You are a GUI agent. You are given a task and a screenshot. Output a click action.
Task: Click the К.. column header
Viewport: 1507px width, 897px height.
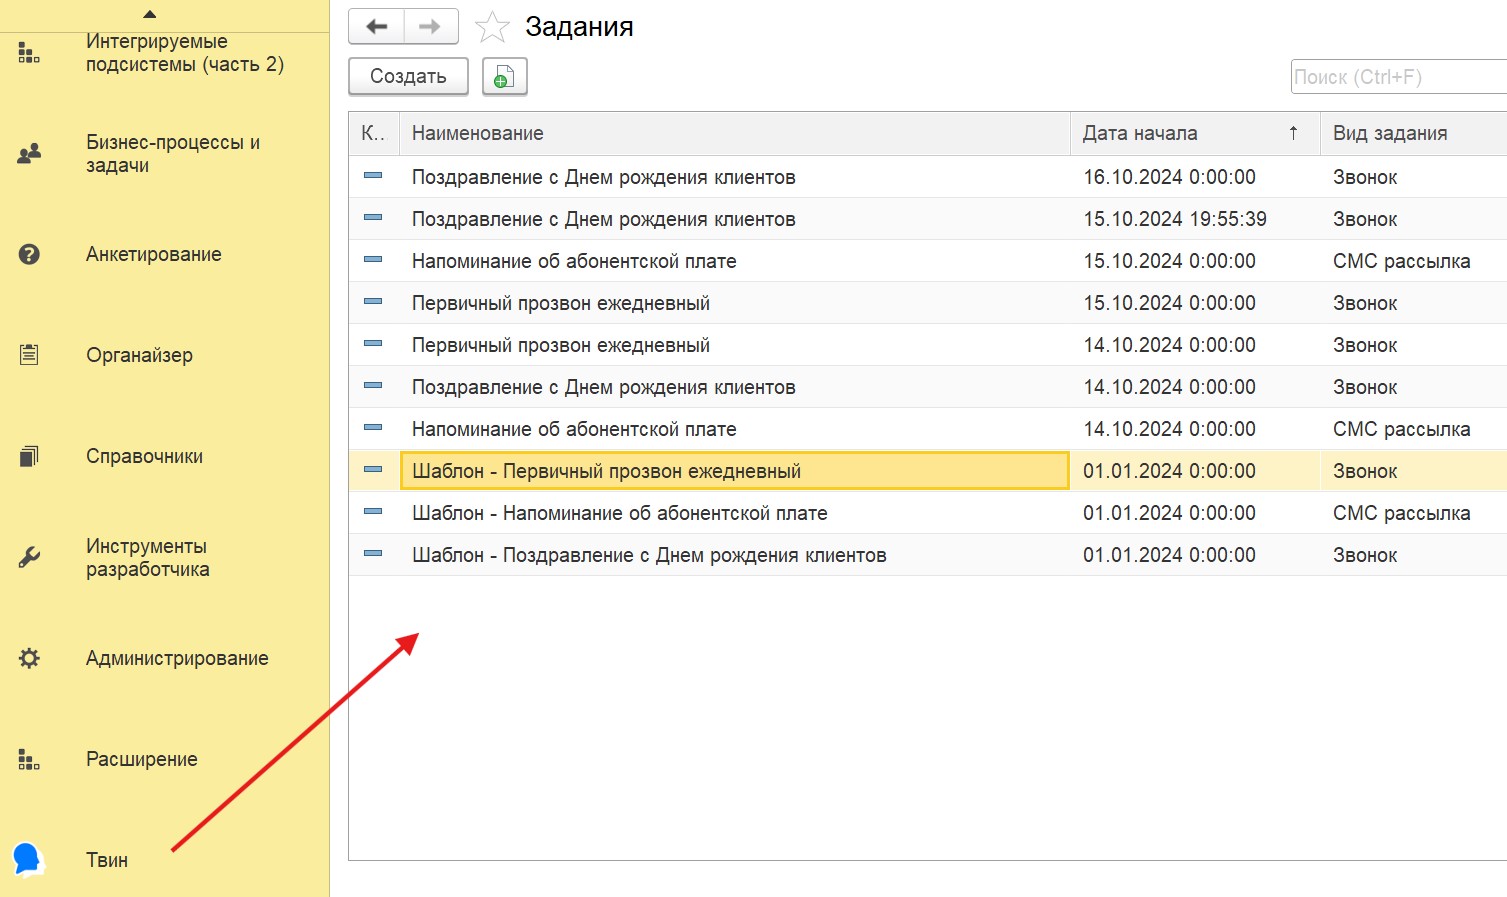[x=373, y=133]
